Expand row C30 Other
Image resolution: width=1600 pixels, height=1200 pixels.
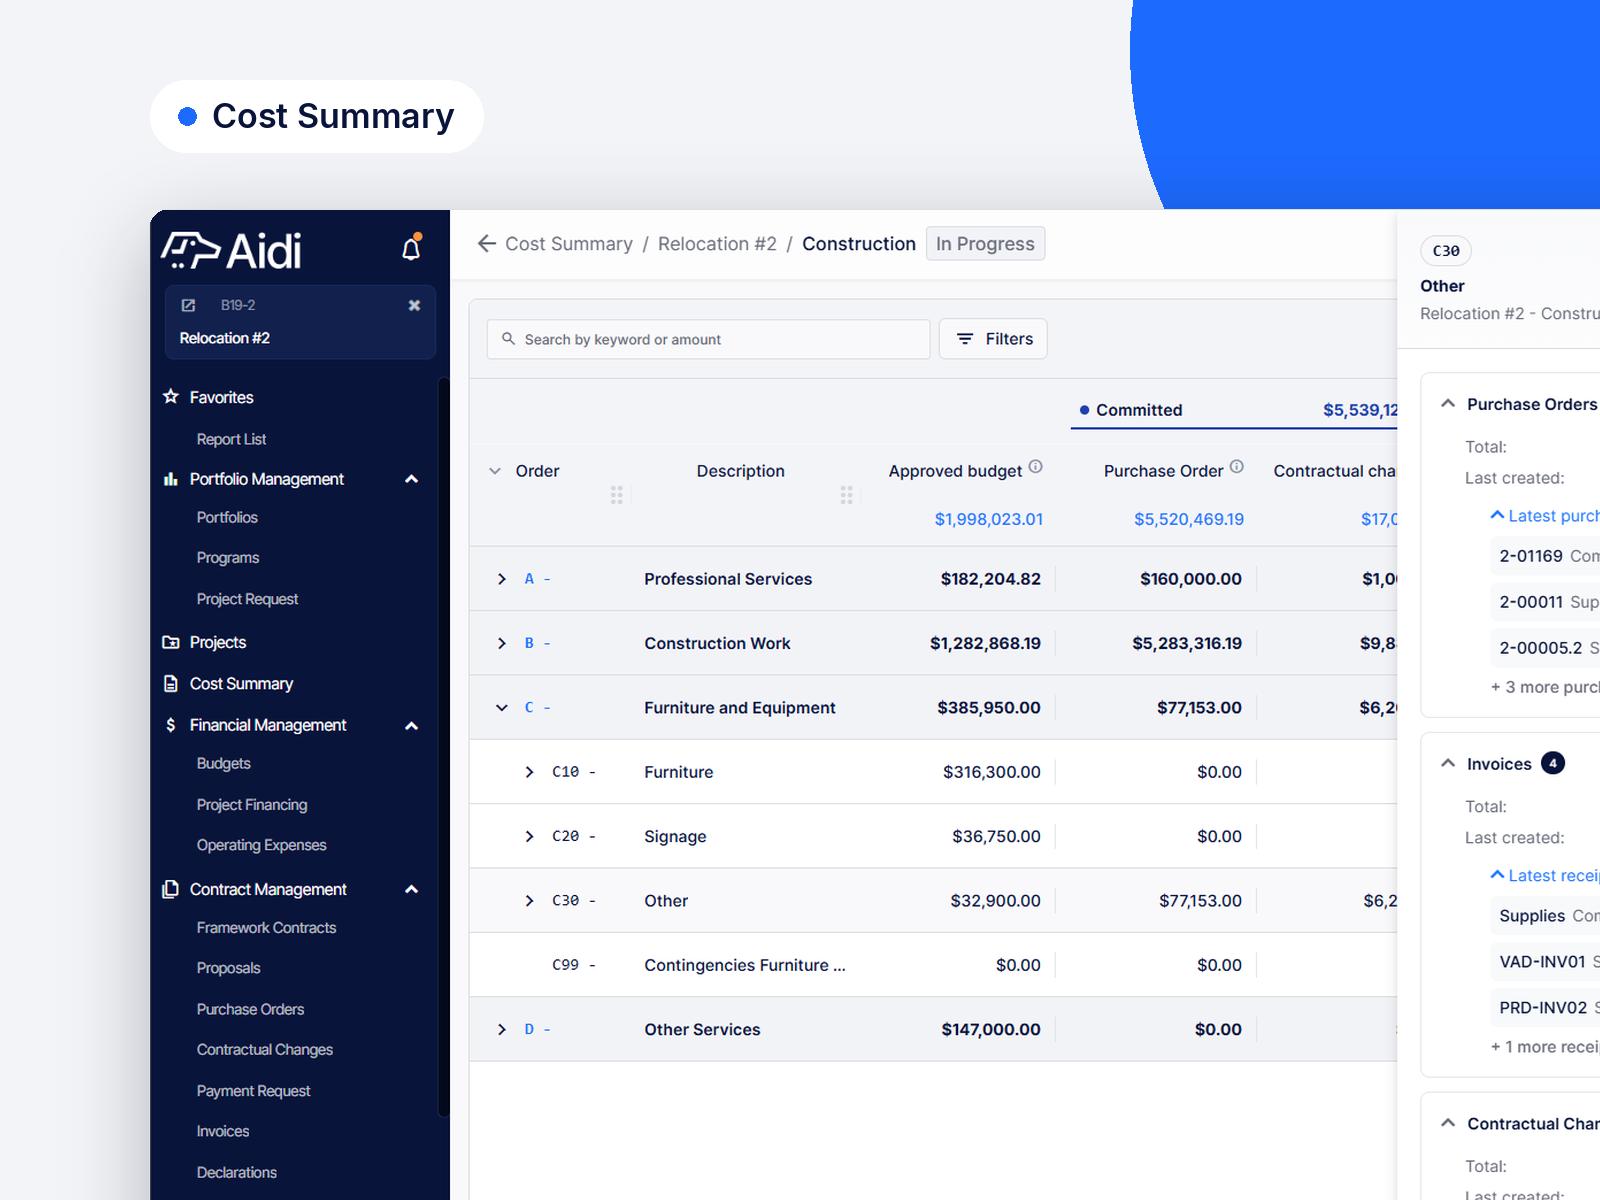[530, 901]
